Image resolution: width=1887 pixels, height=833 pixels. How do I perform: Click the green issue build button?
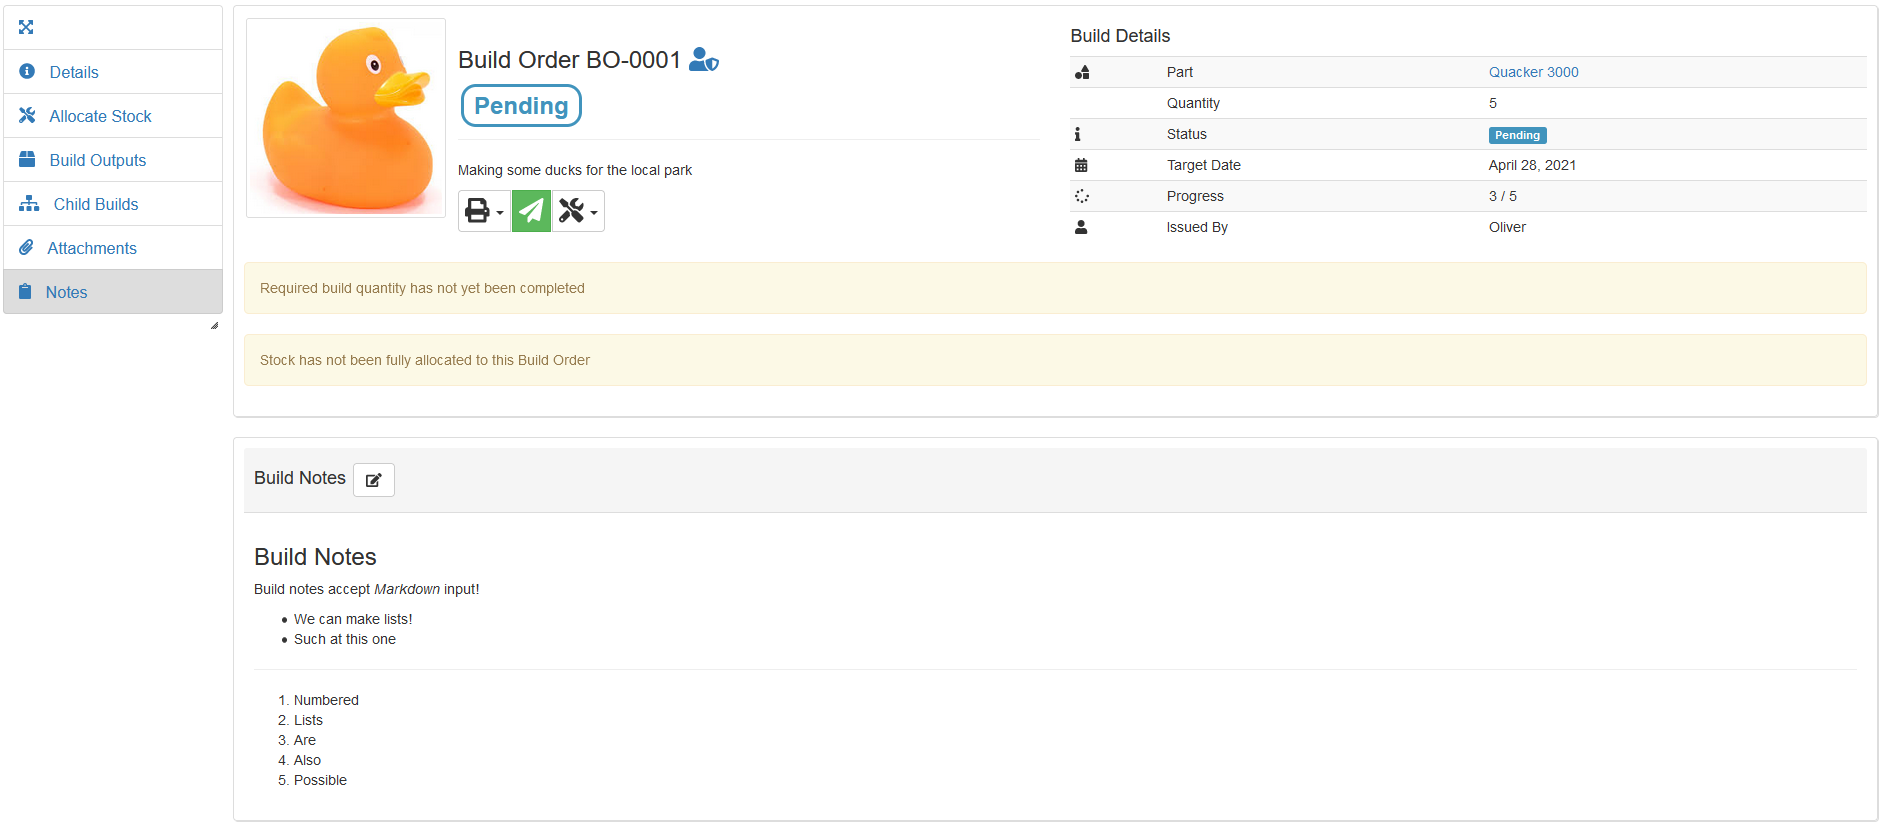531,211
